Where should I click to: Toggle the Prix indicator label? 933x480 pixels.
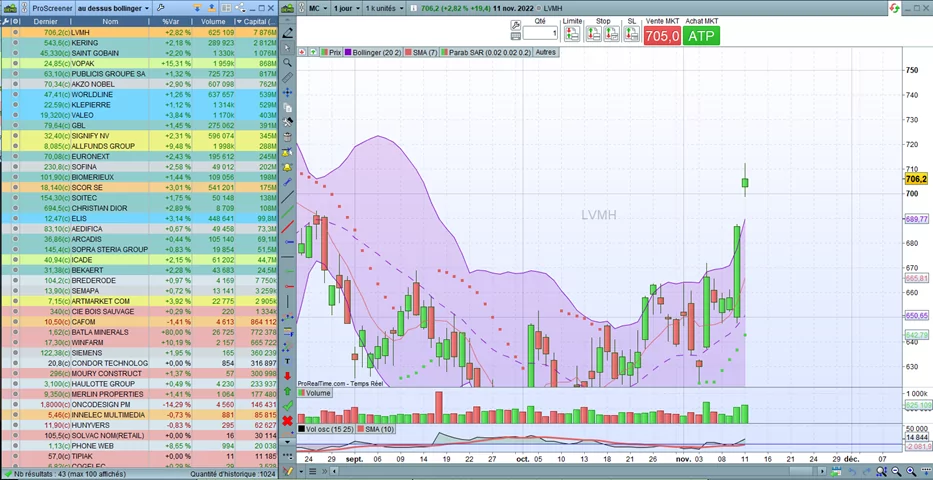click(331, 52)
